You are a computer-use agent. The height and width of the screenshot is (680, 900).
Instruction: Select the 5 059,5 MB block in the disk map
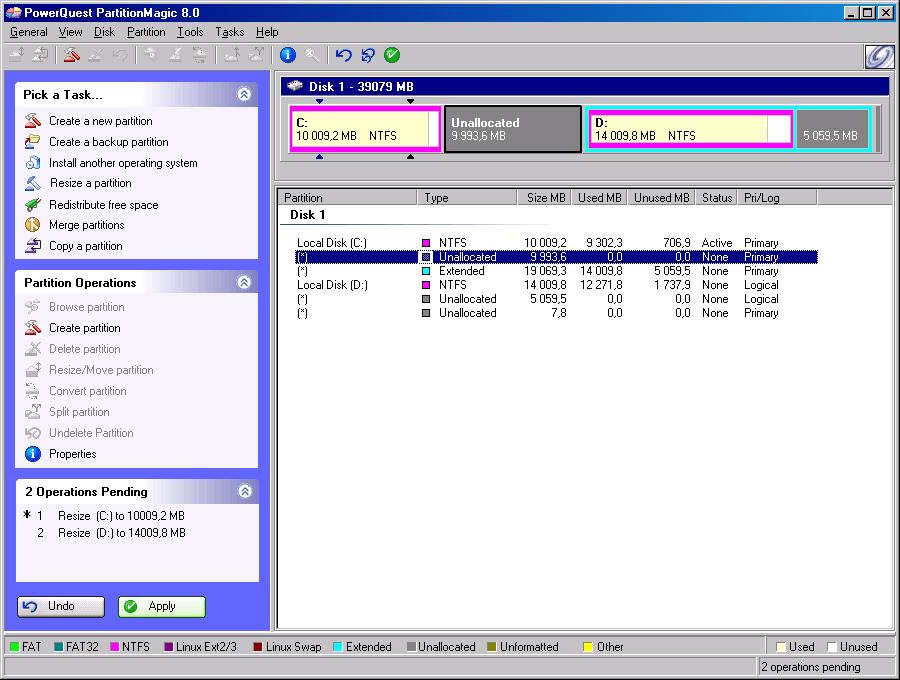[x=832, y=130]
